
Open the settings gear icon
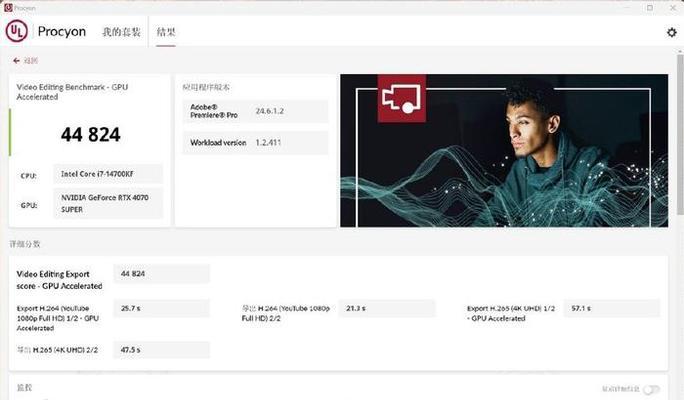coord(671,32)
